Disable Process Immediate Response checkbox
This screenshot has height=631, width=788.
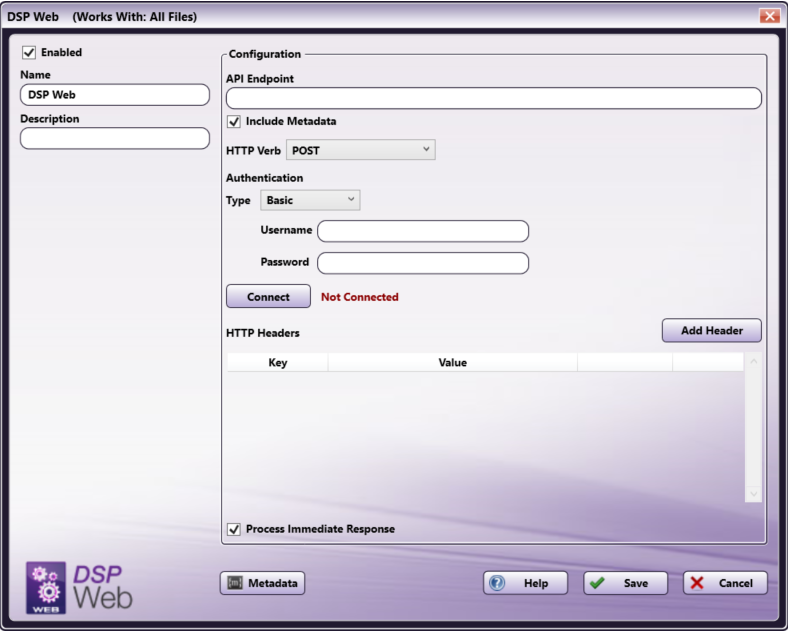(235, 529)
